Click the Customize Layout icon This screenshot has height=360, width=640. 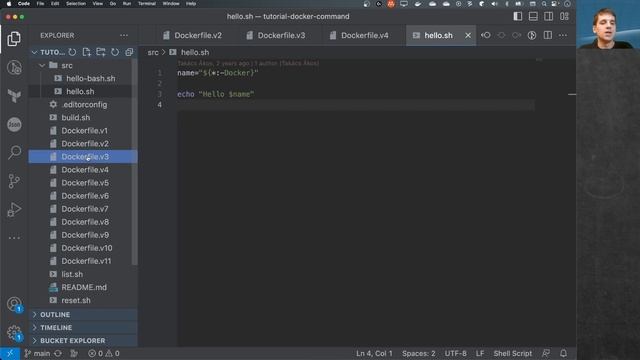point(564,16)
